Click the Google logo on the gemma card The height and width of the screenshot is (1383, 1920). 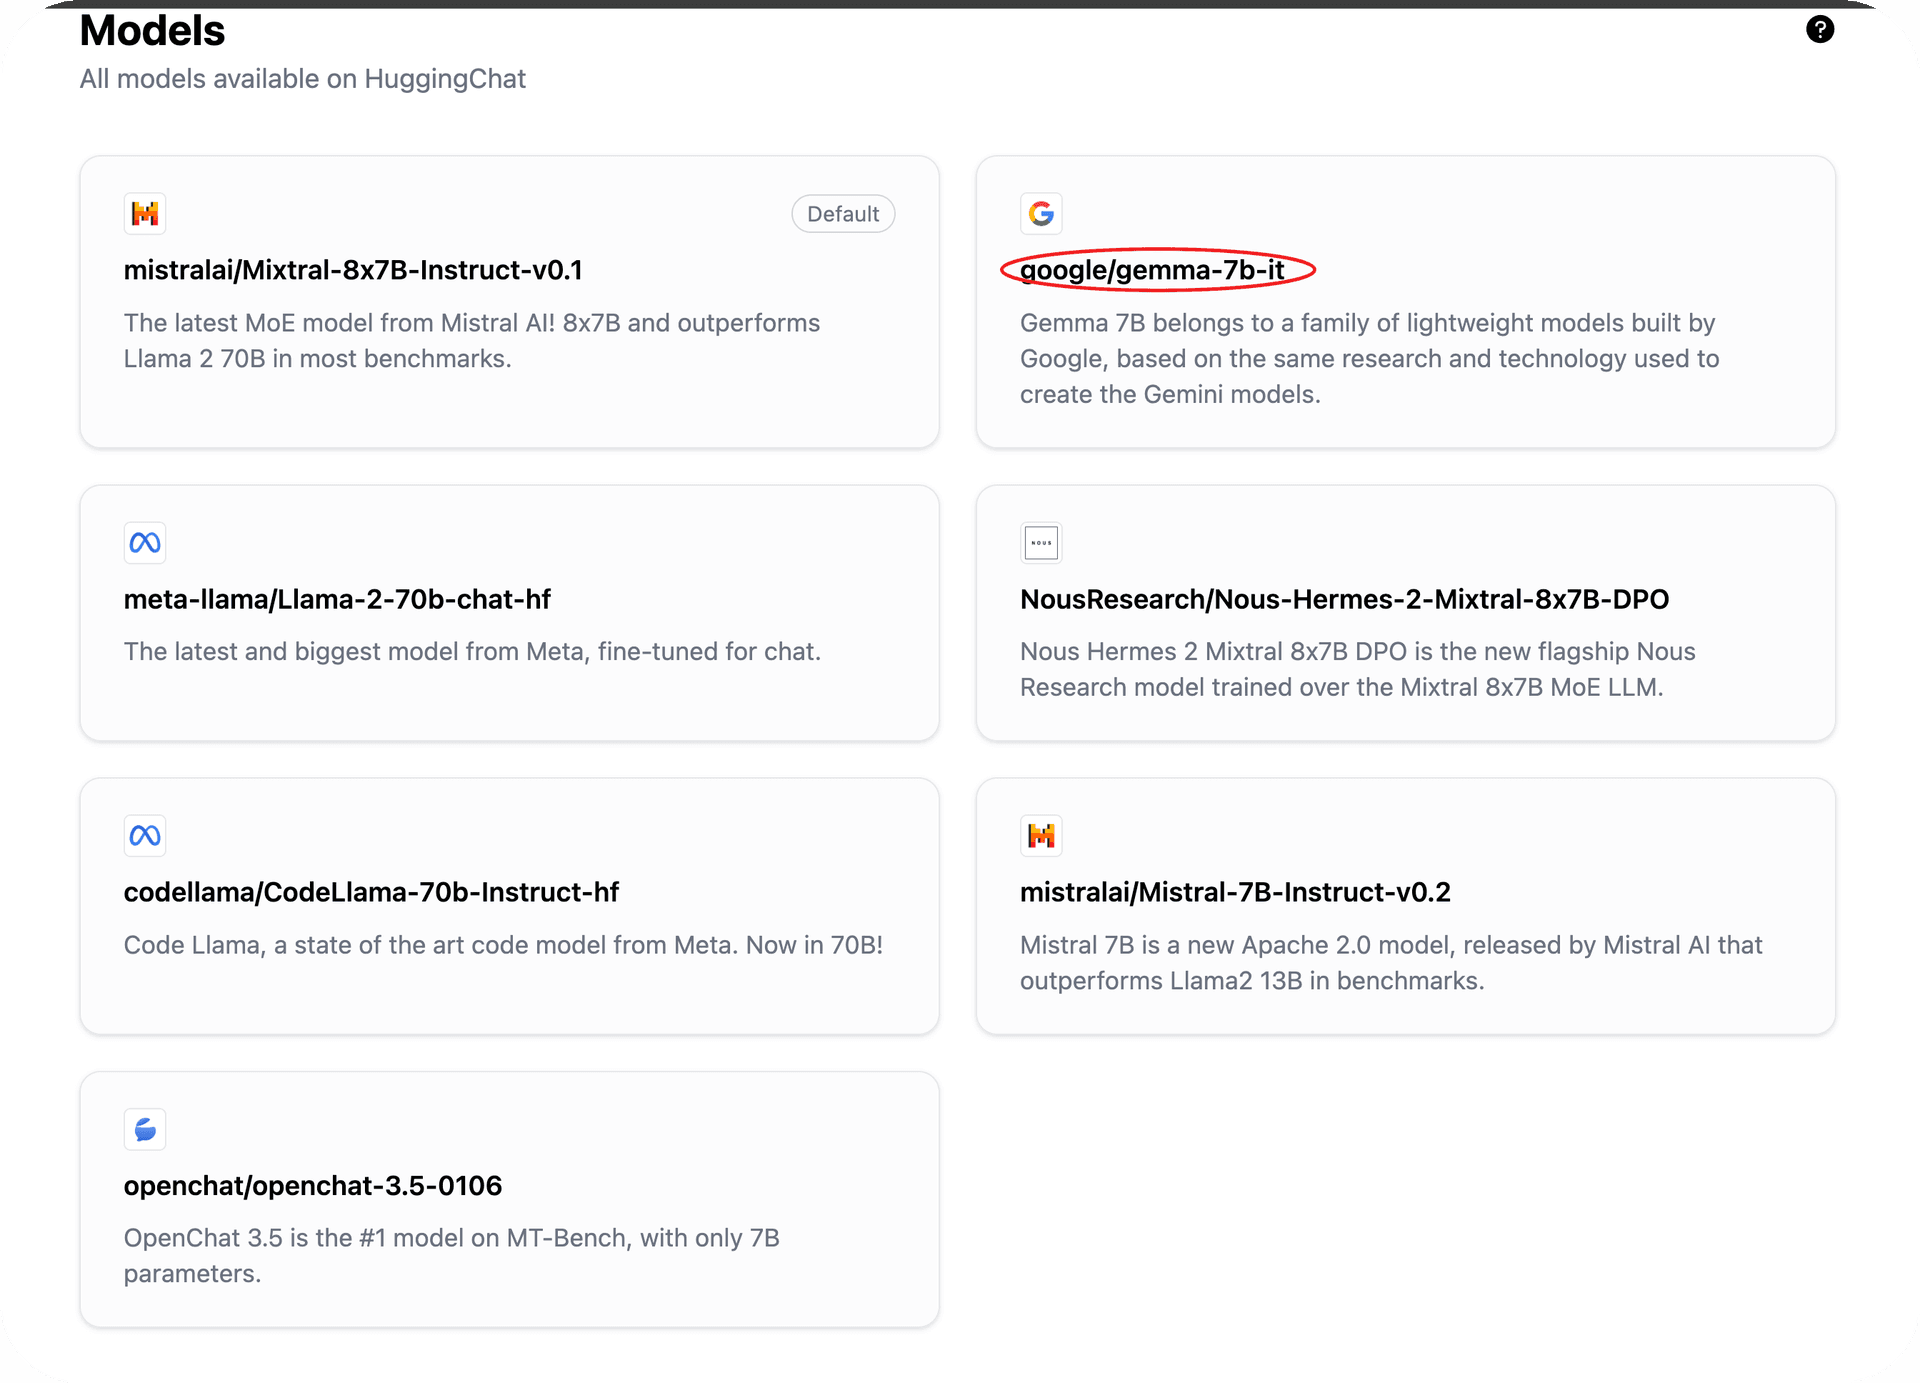[x=1041, y=214]
